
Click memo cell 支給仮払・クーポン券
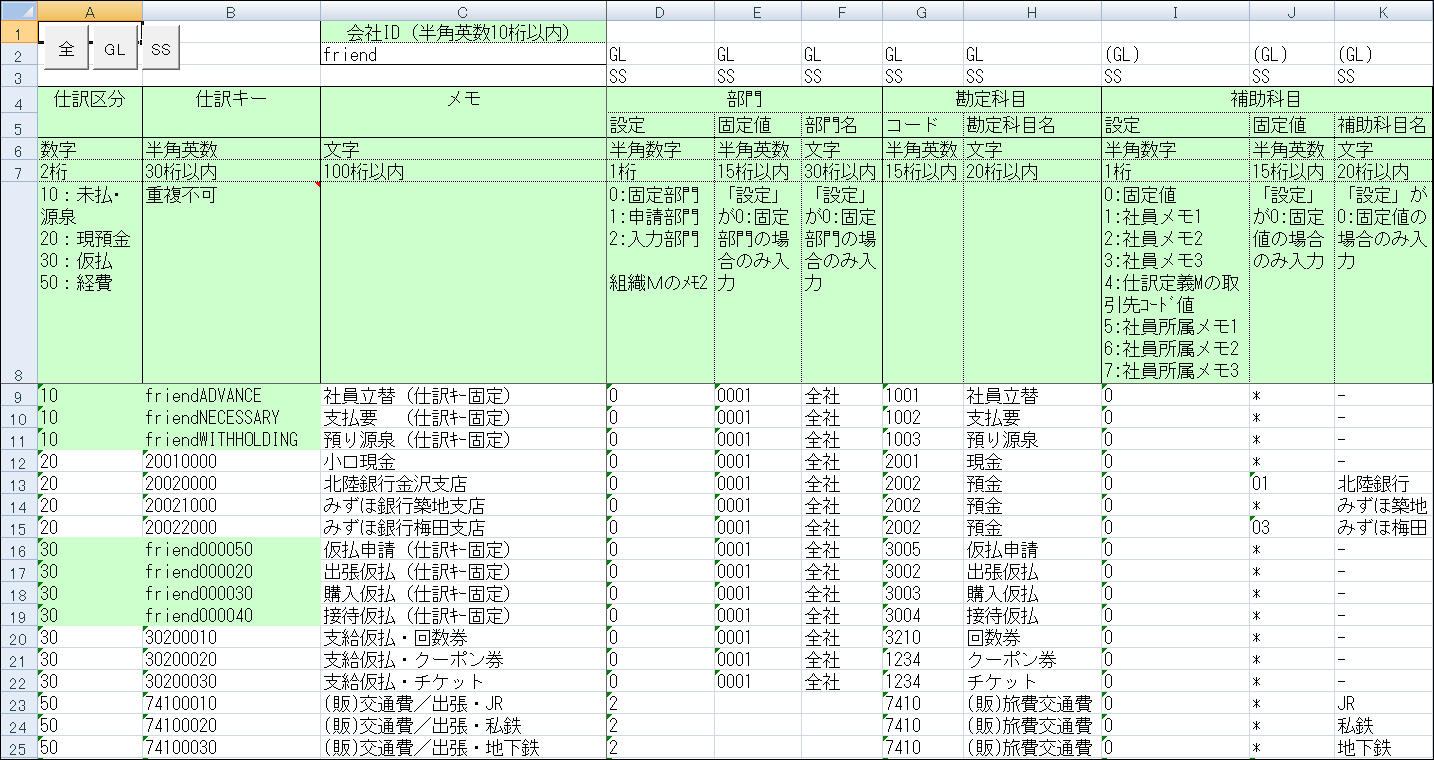463,660
